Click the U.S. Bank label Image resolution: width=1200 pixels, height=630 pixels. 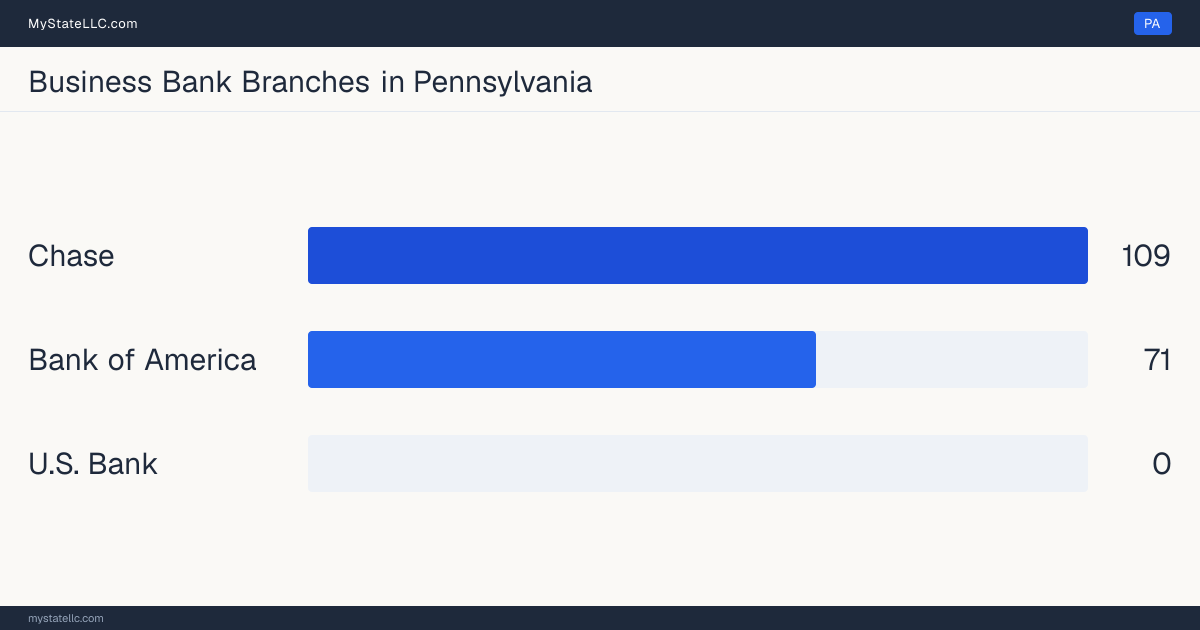click(x=93, y=464)
